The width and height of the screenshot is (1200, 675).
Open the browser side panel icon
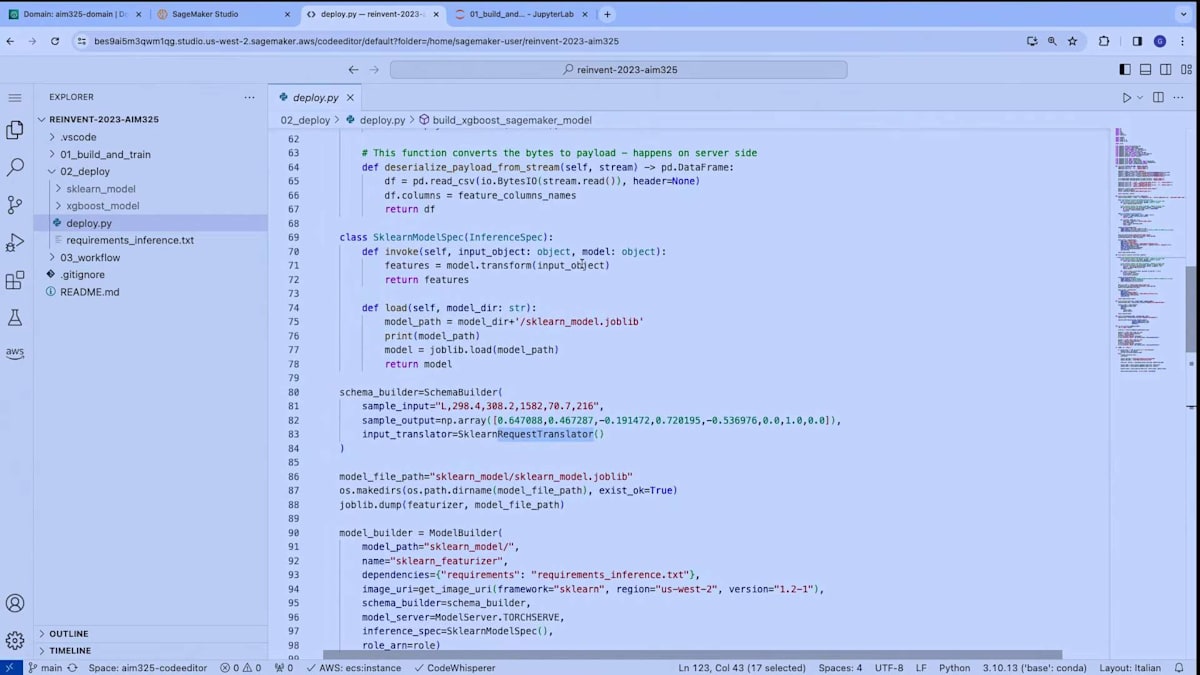pyautogui.click(x=1137, y=41)
